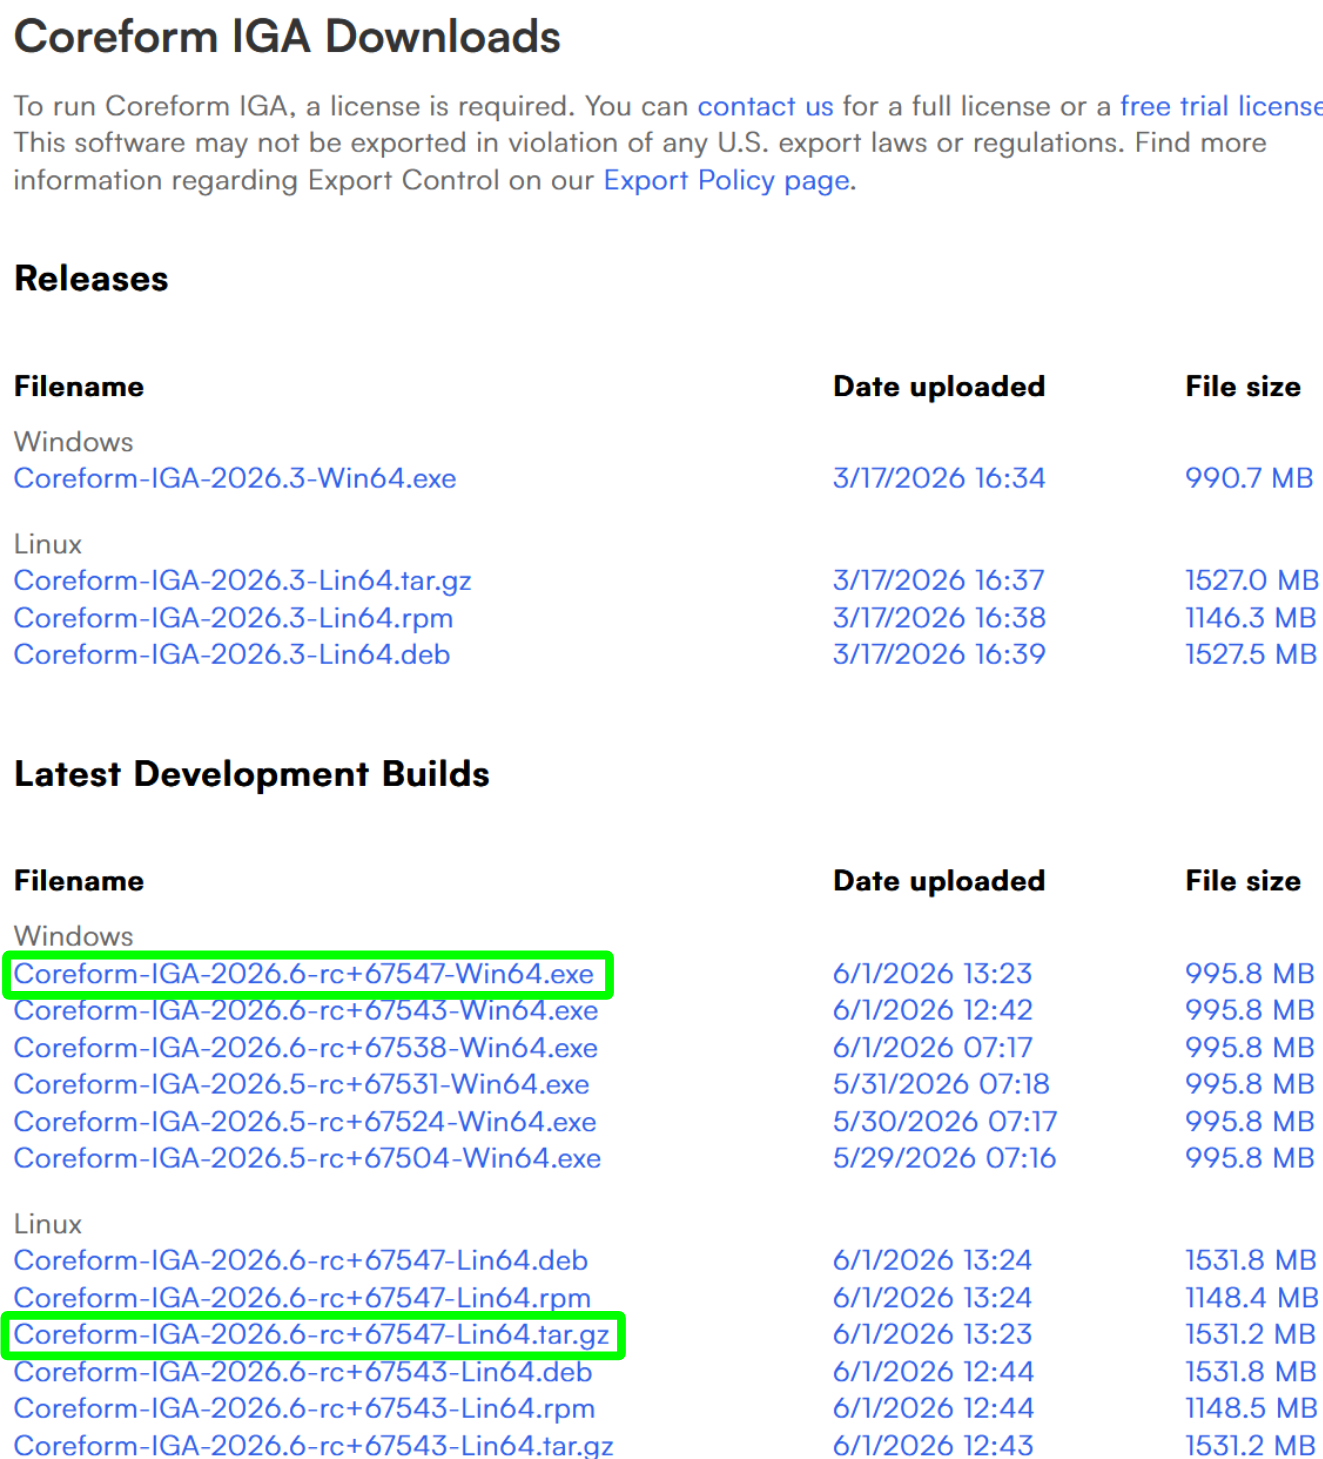
Task: Click "File size" header under Development Builds
Action: coord(1243,881)
